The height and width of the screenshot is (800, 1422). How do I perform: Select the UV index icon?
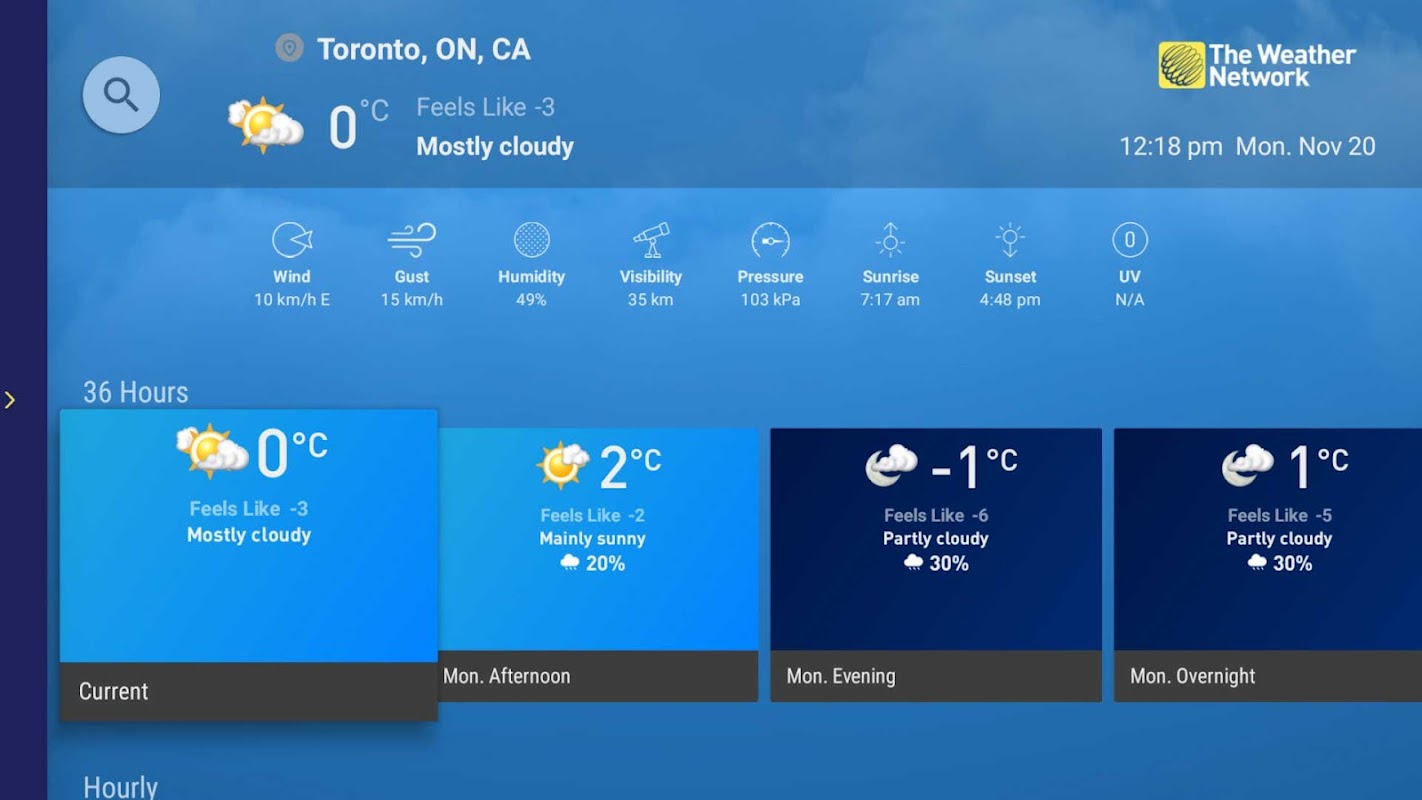pos(1130,240)
